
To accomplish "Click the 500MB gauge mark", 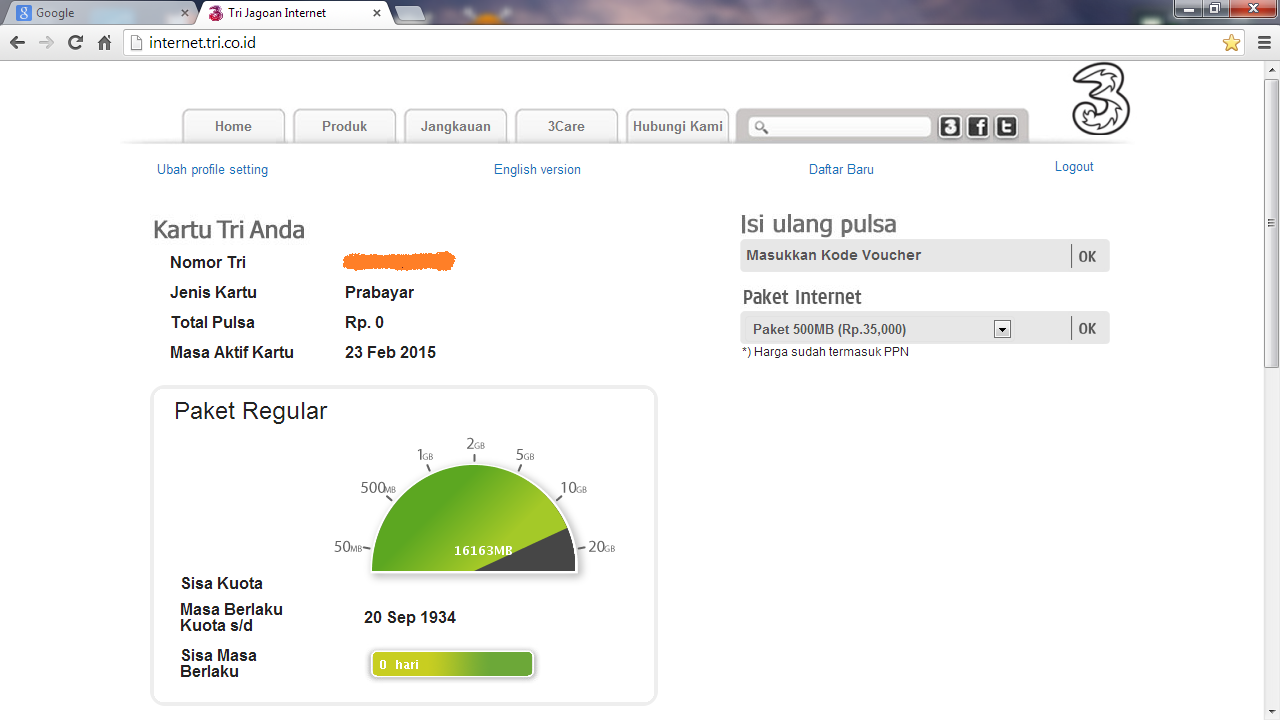I will 378,488.
